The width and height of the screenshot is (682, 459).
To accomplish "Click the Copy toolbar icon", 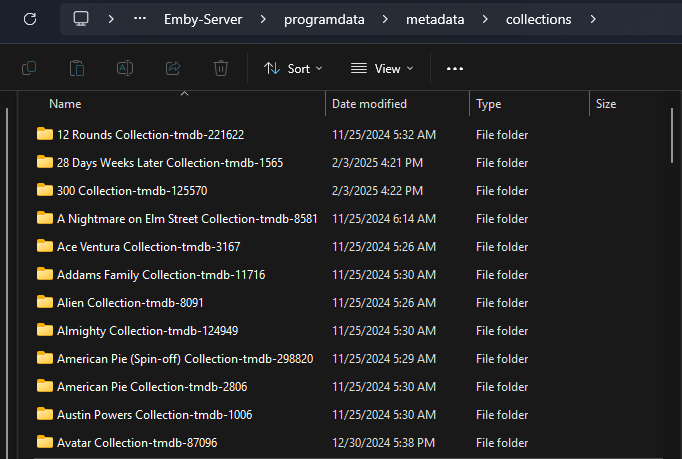I will point(29,68).
